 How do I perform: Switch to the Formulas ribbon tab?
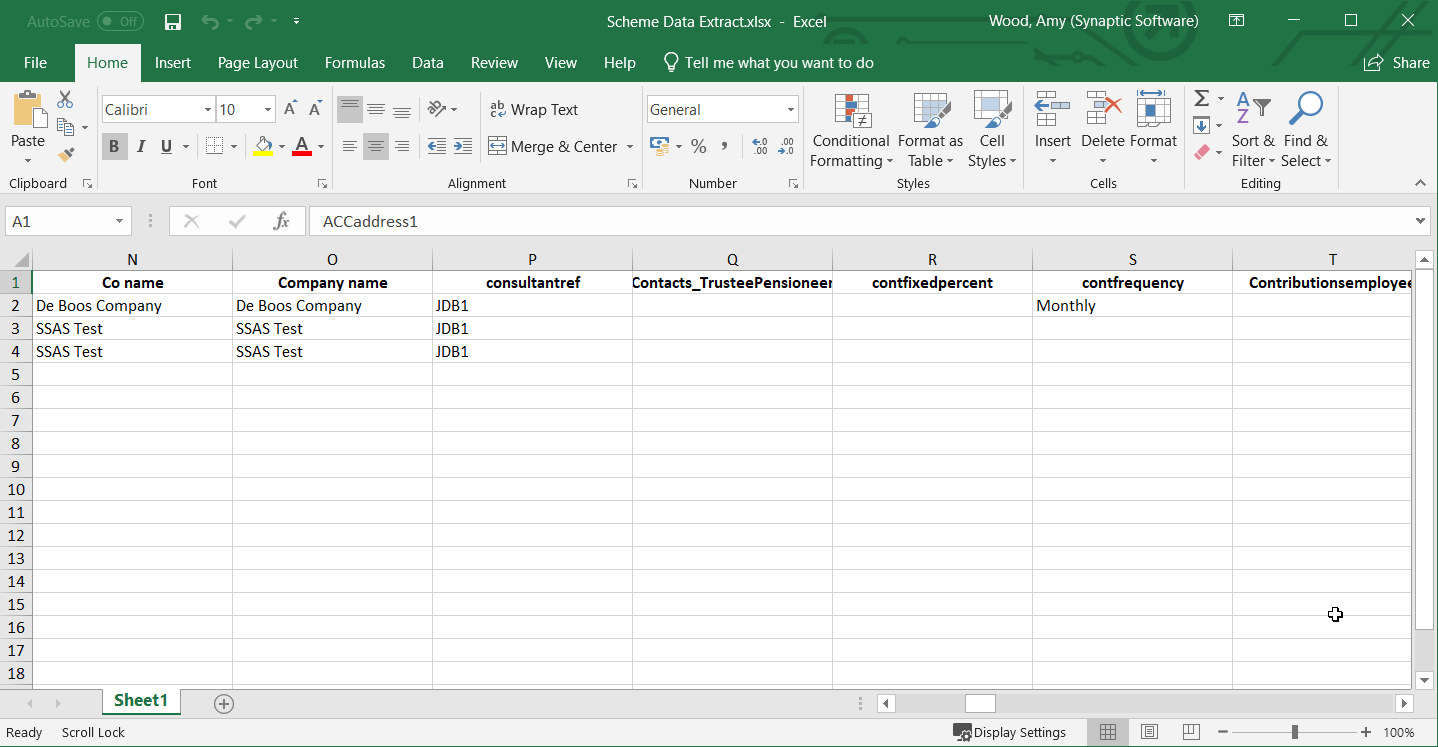click(355, 63)
